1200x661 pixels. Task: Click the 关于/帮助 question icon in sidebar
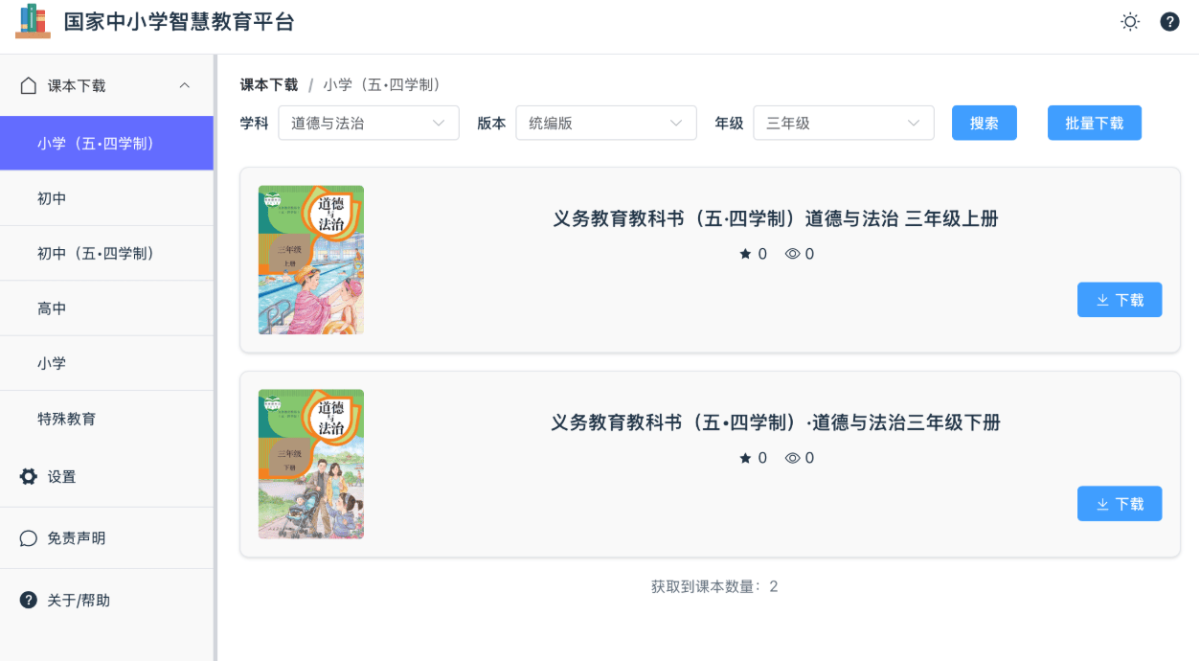(x=29, y=600)
